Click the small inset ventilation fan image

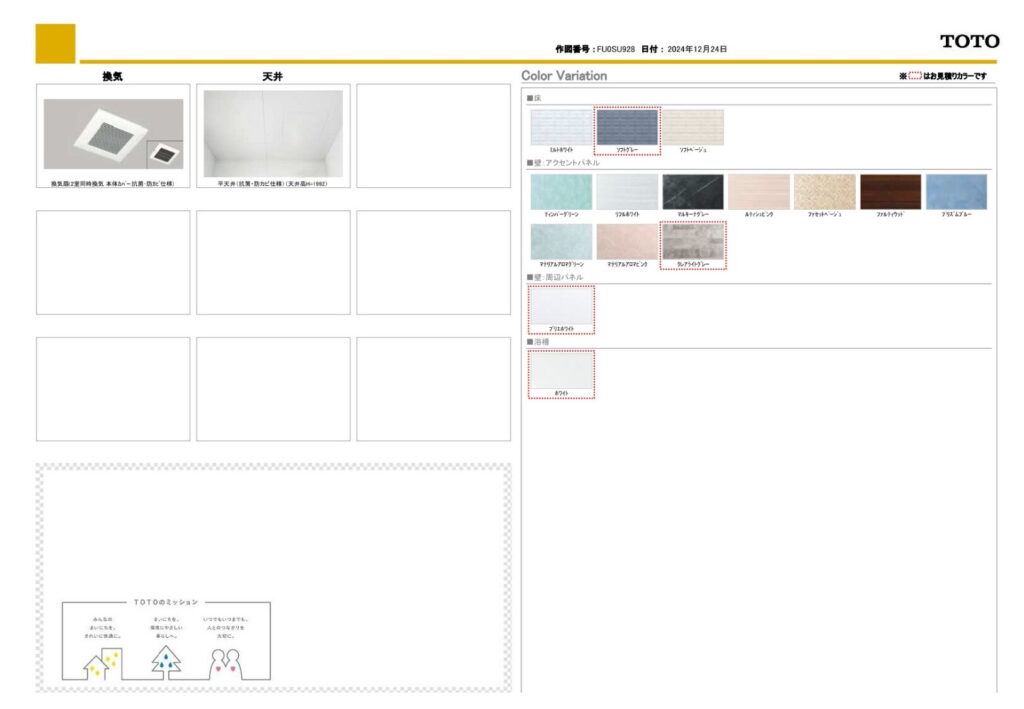(164, 154)
